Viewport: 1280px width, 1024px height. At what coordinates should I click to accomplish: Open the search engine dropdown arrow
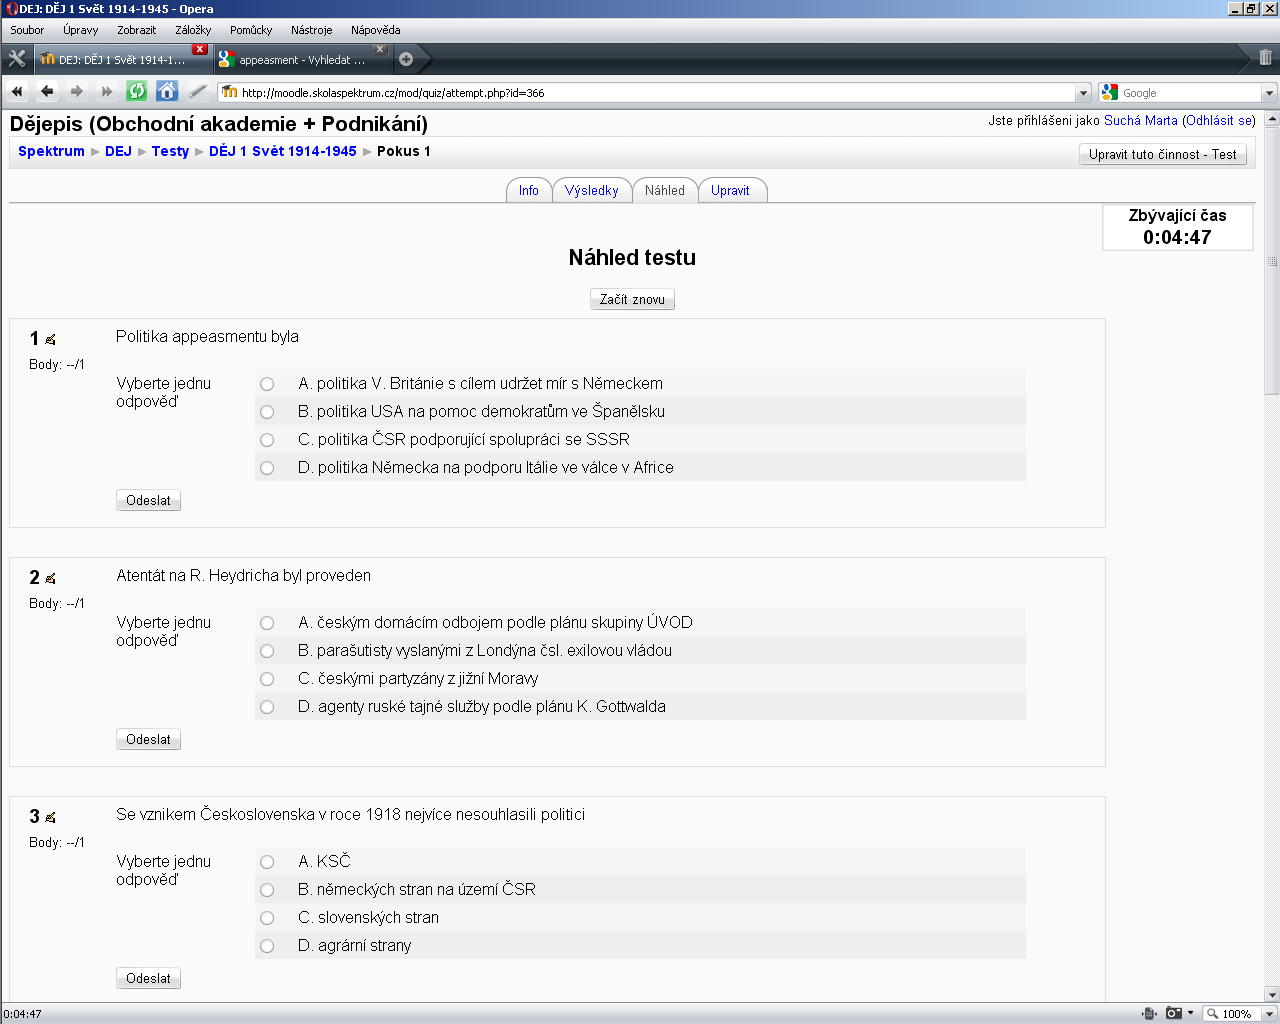1269,92
